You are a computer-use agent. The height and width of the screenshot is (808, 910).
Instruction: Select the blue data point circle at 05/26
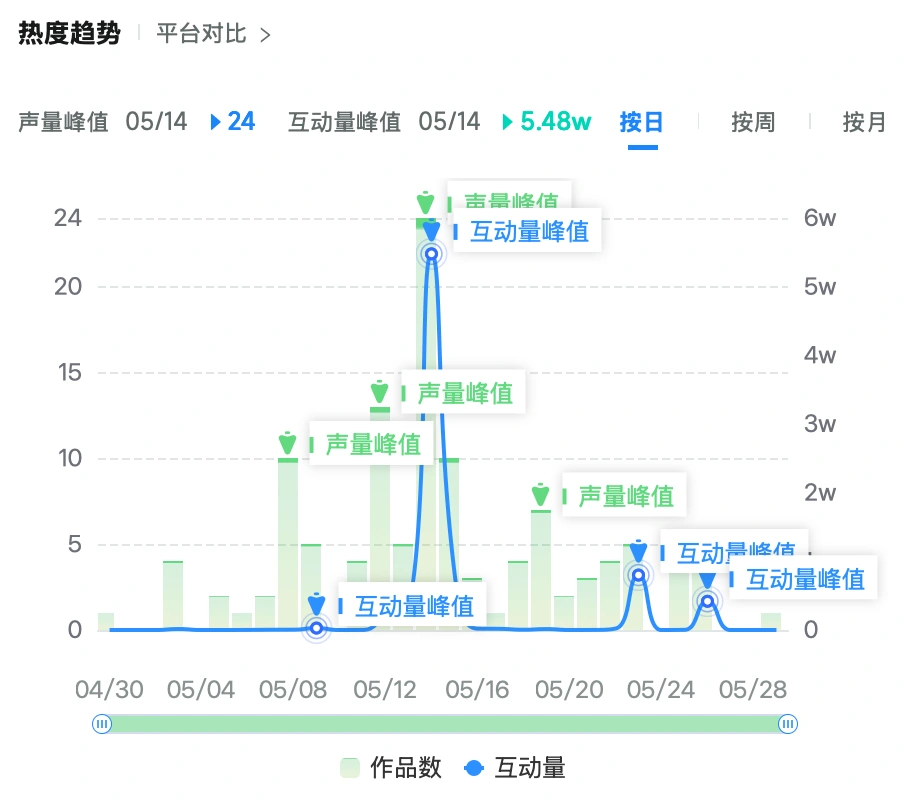coord(707,601)
